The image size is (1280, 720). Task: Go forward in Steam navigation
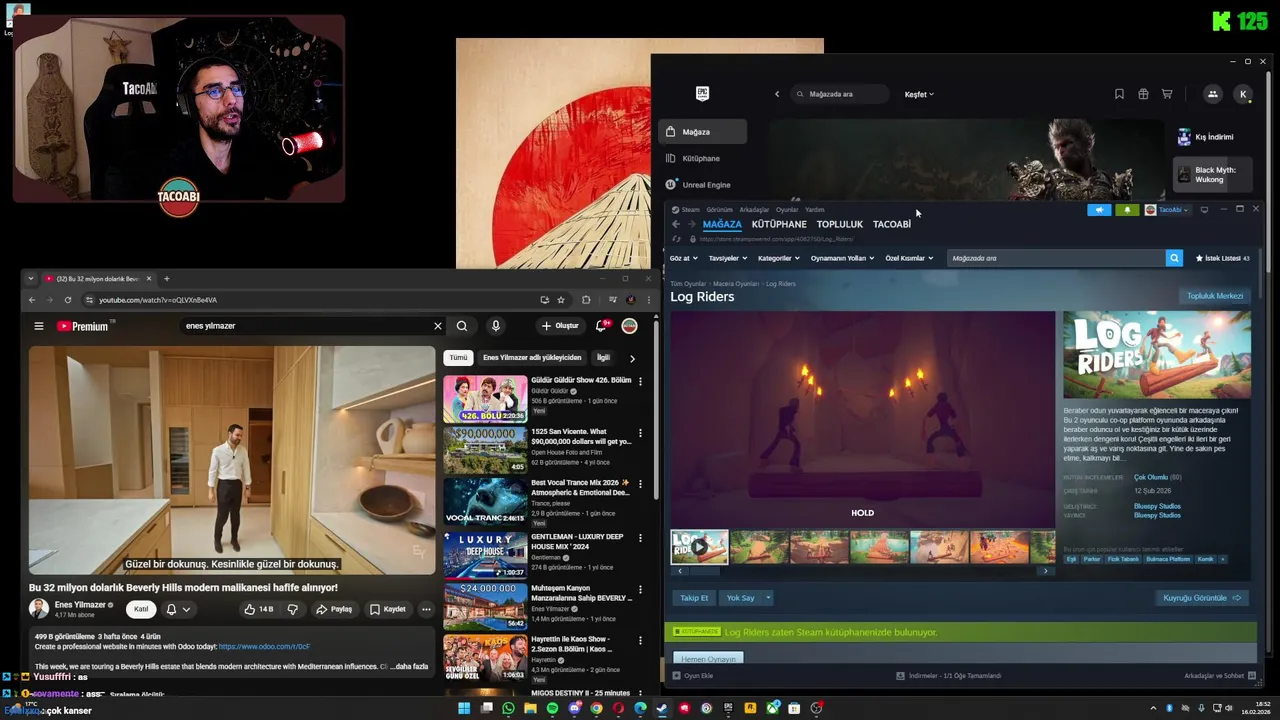(691, 224)
